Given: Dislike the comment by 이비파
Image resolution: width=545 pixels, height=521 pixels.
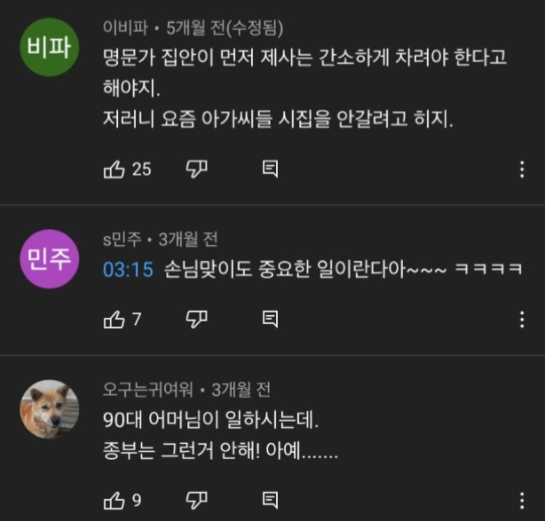Looking at the screenshot, I should pos(197,169).
